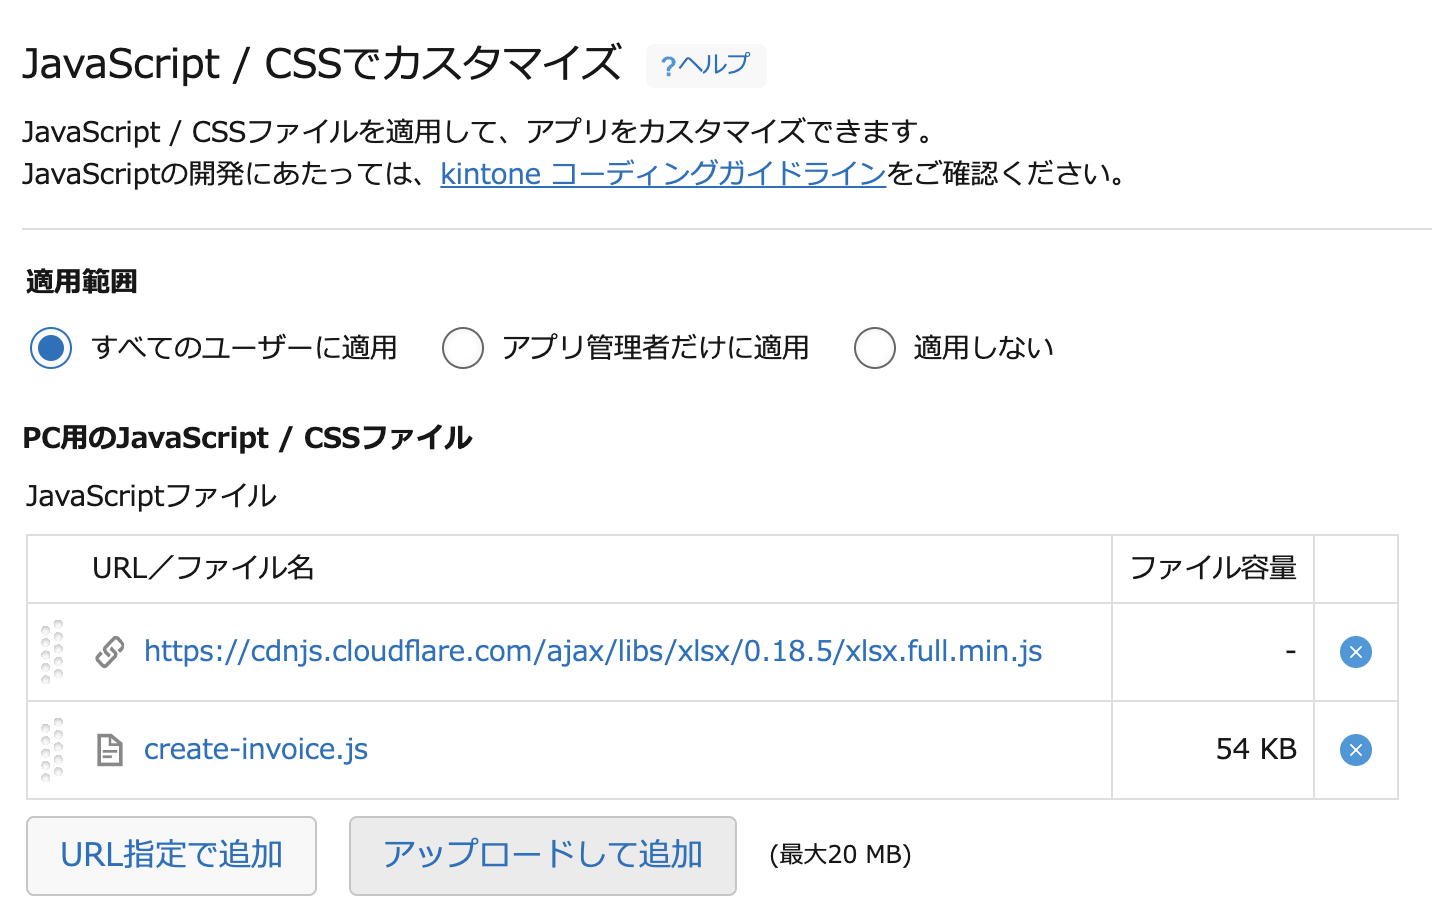Remove create-invoice.js using the blue X icon
The width and height of the screenshot is (1432, 914).
coord(1355,748)
